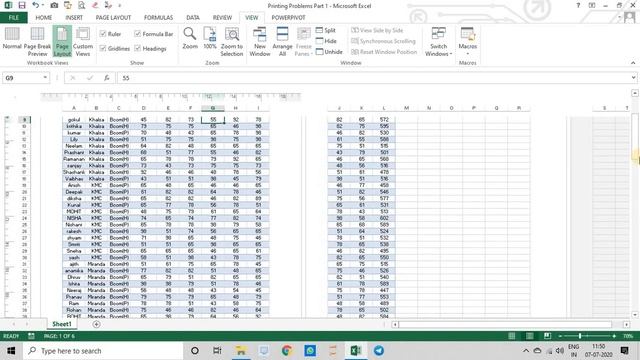The width and height of the screenshot is (640, 360).
Task: Save the workbook from Quick Access
Action: 22,5
